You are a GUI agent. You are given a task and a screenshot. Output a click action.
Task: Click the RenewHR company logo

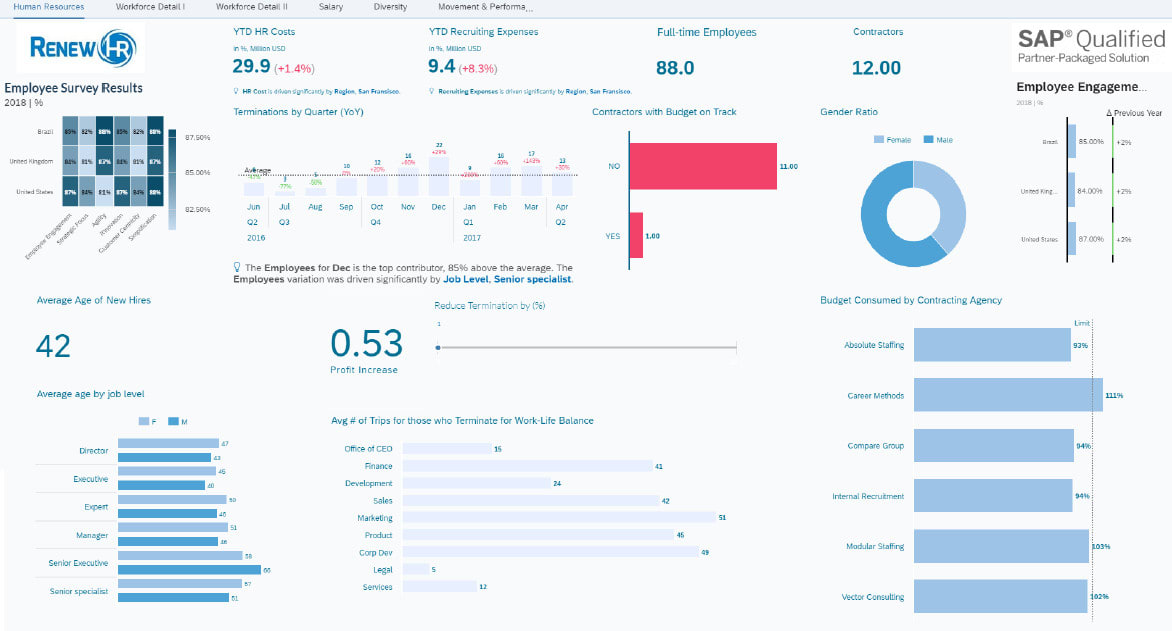pyautogui.click(x=80, y=46)
